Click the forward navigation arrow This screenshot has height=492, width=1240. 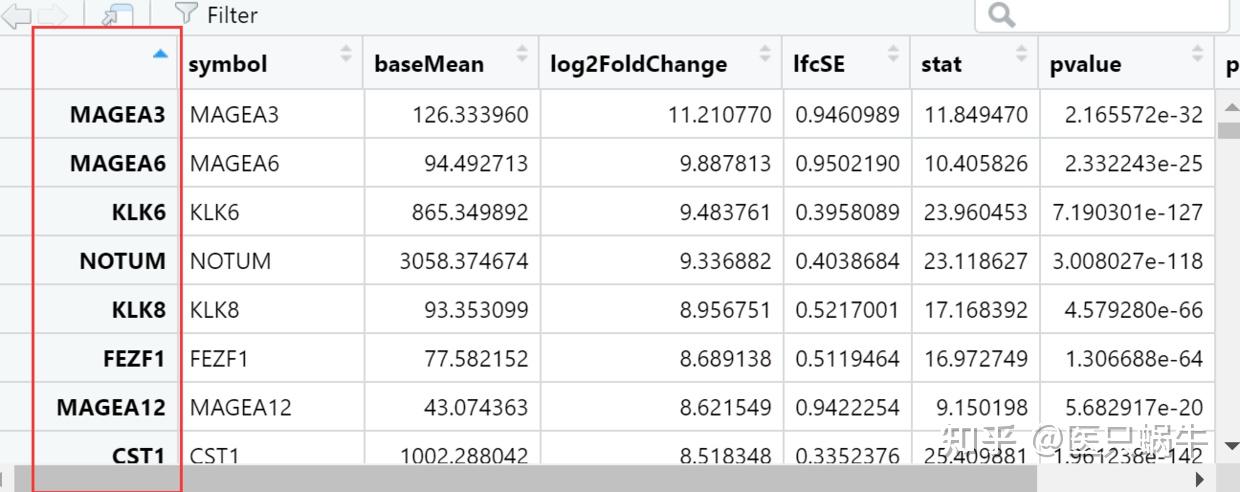[x=54, y=14]
